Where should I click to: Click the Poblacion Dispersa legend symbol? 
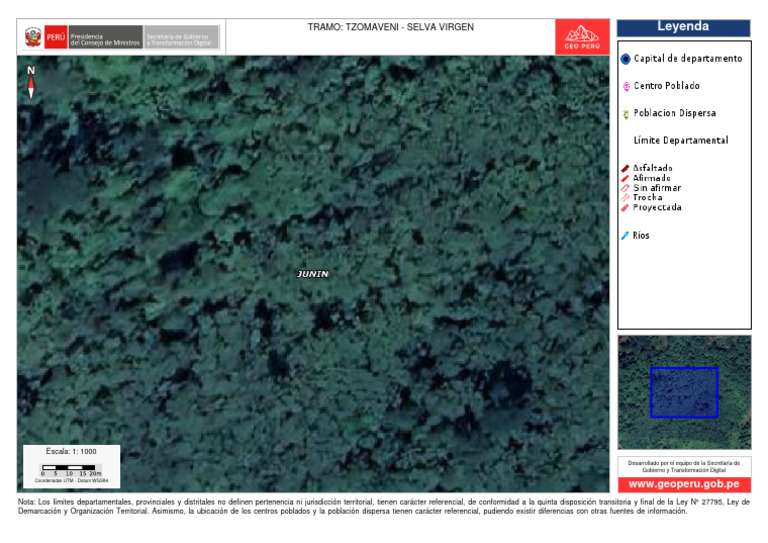tap(625, 114)
